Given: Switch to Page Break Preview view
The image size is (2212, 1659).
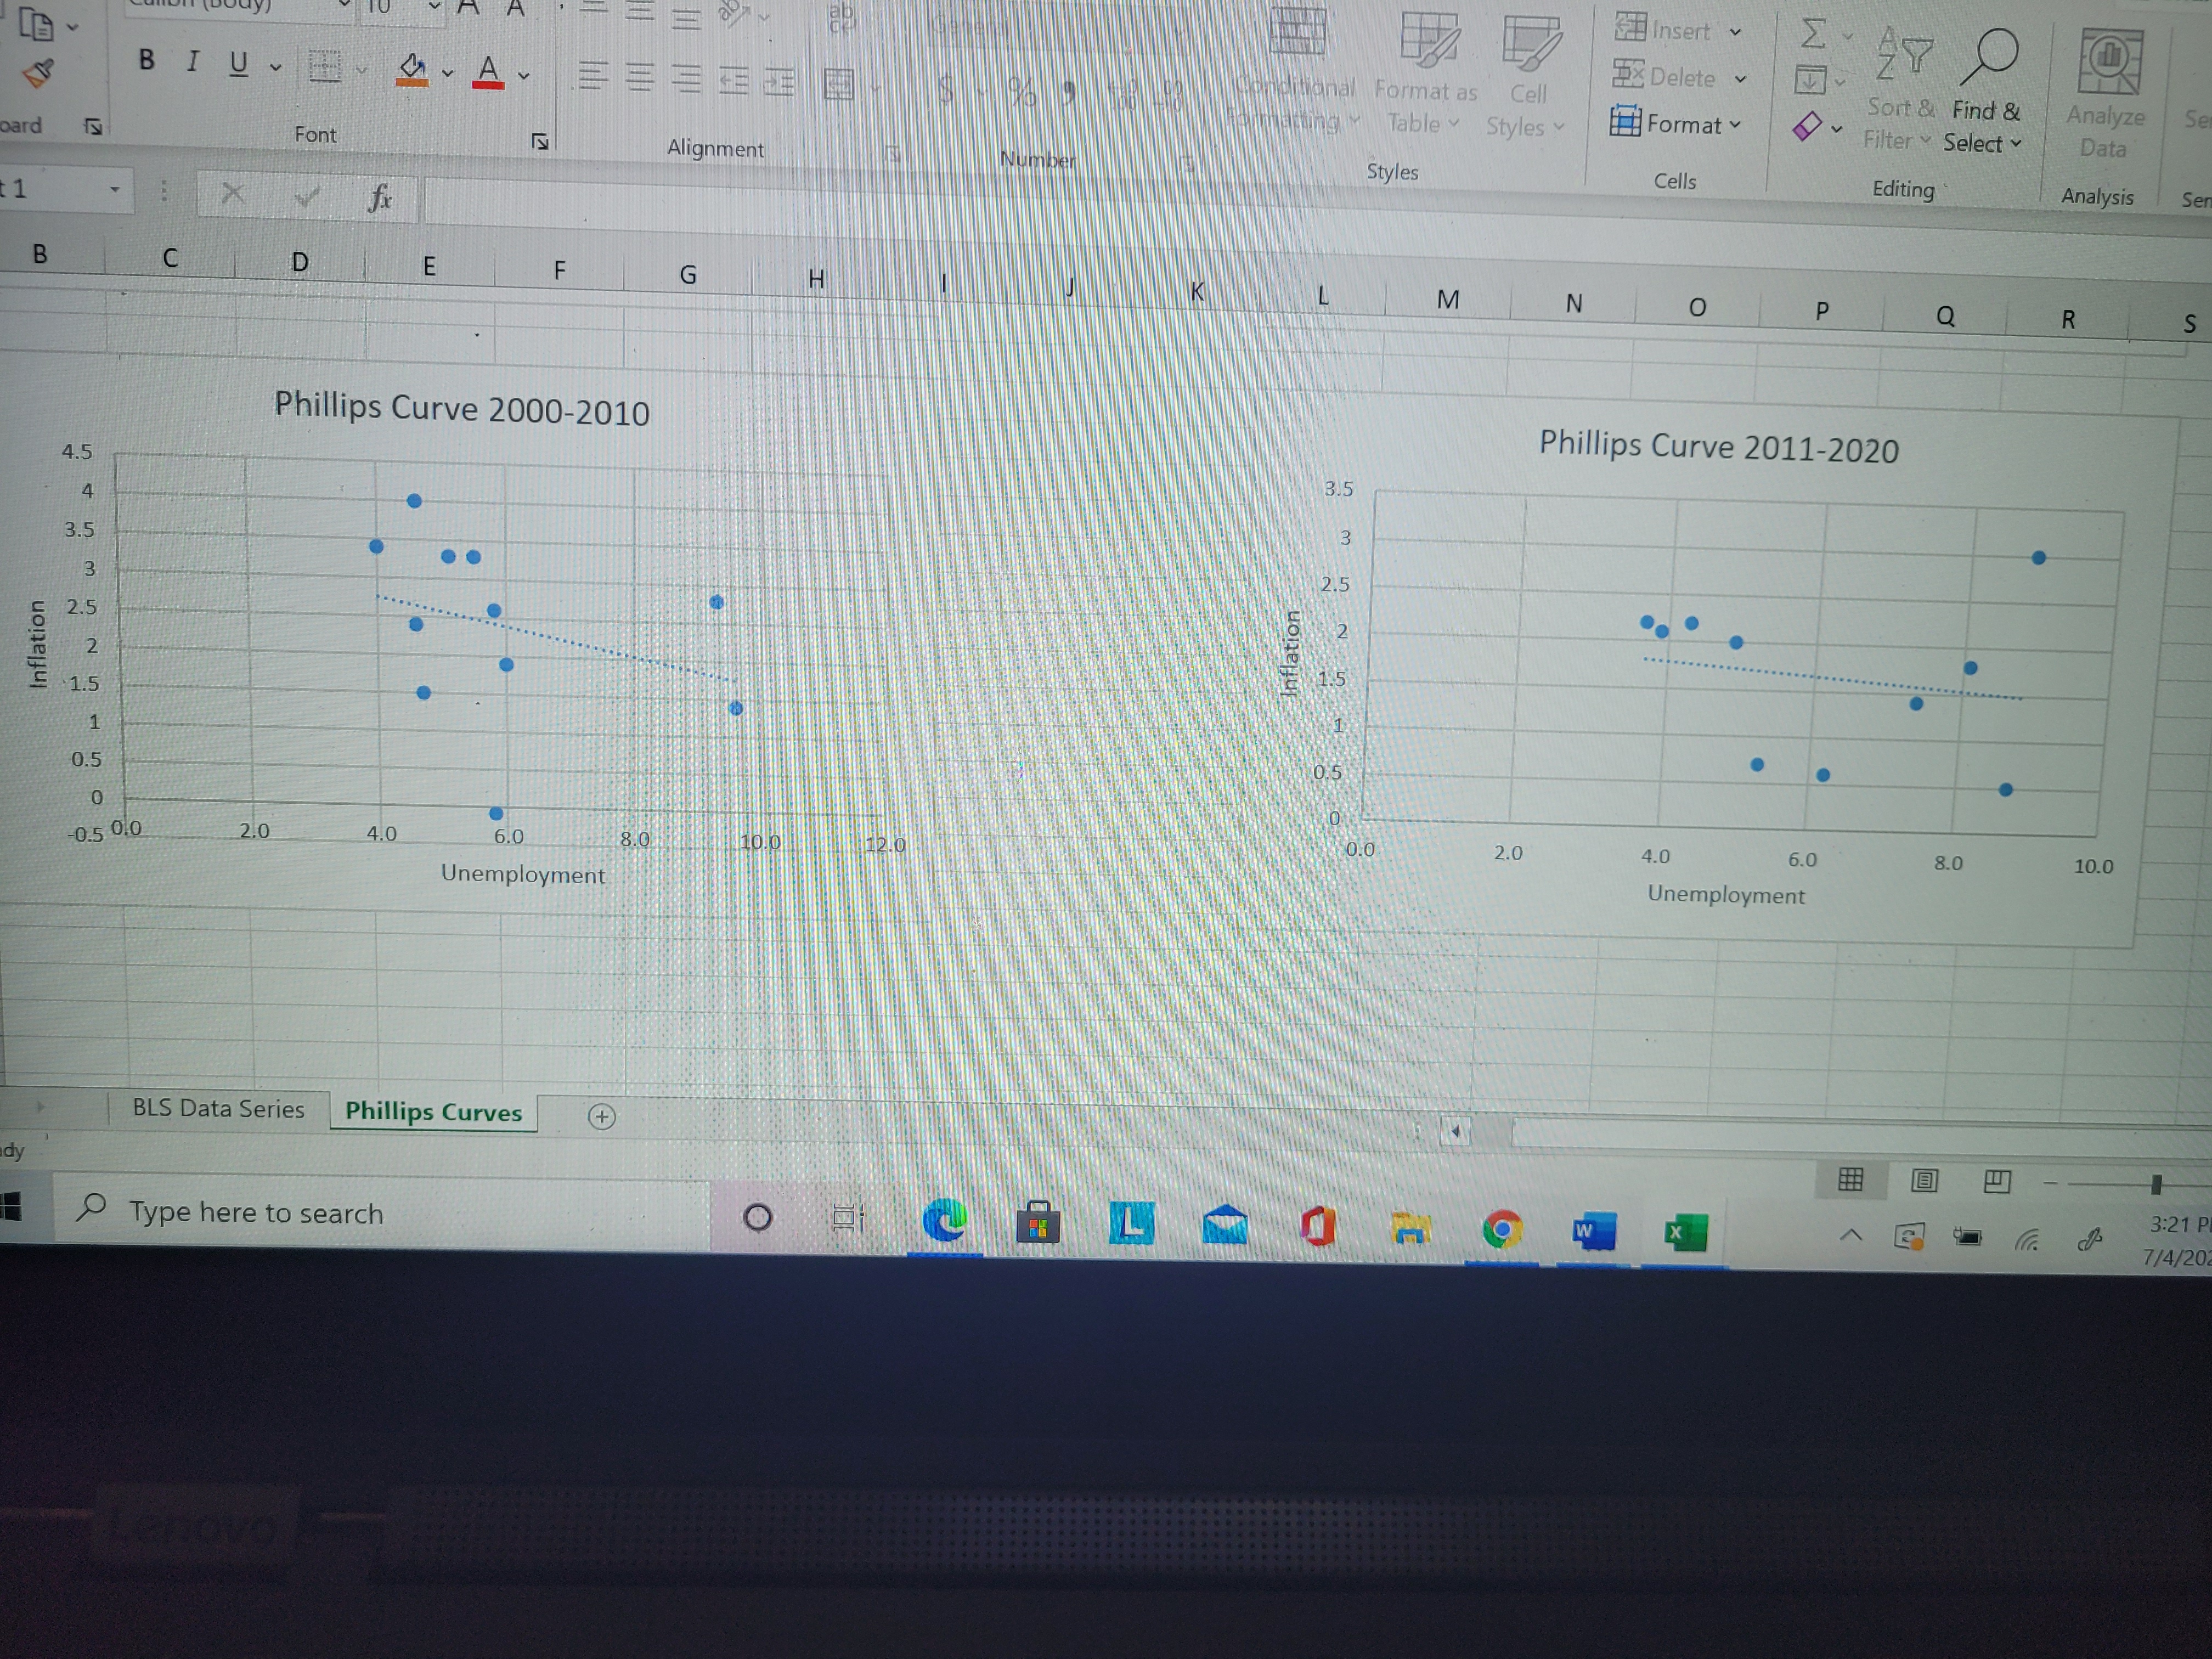Looking at the screenshot, I should 1997,1181.
